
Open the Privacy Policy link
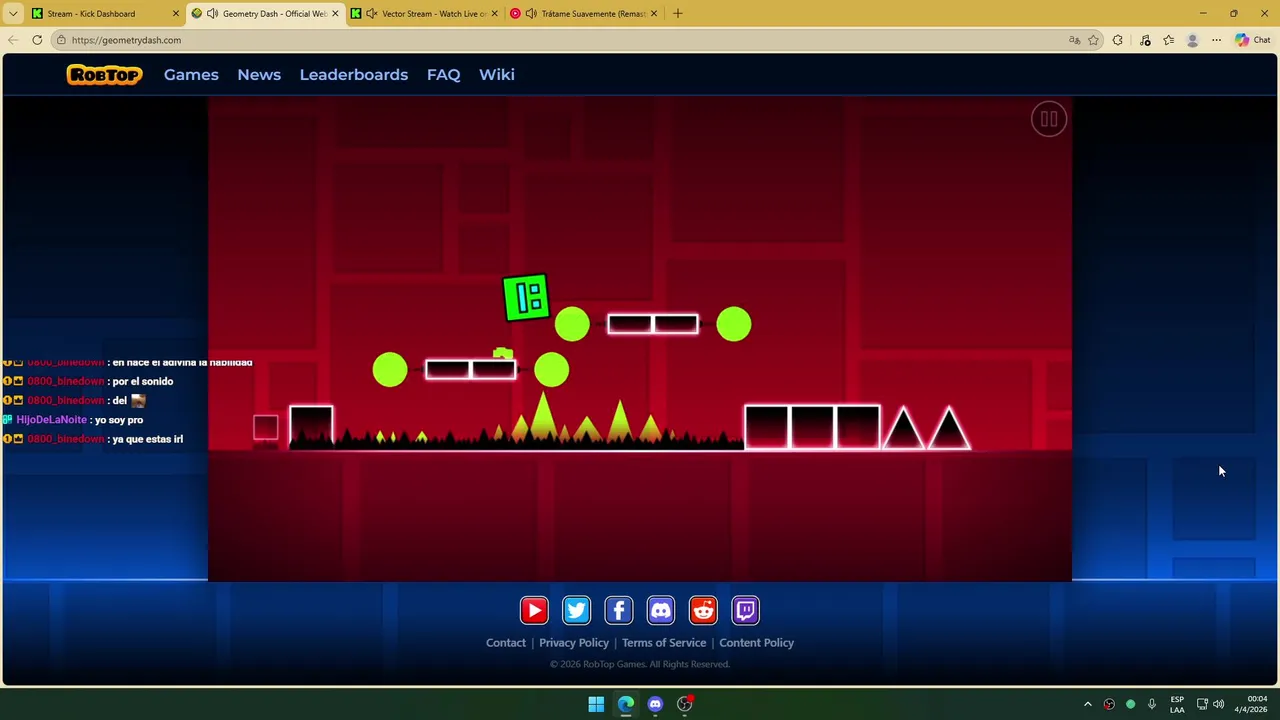point(574,643)
